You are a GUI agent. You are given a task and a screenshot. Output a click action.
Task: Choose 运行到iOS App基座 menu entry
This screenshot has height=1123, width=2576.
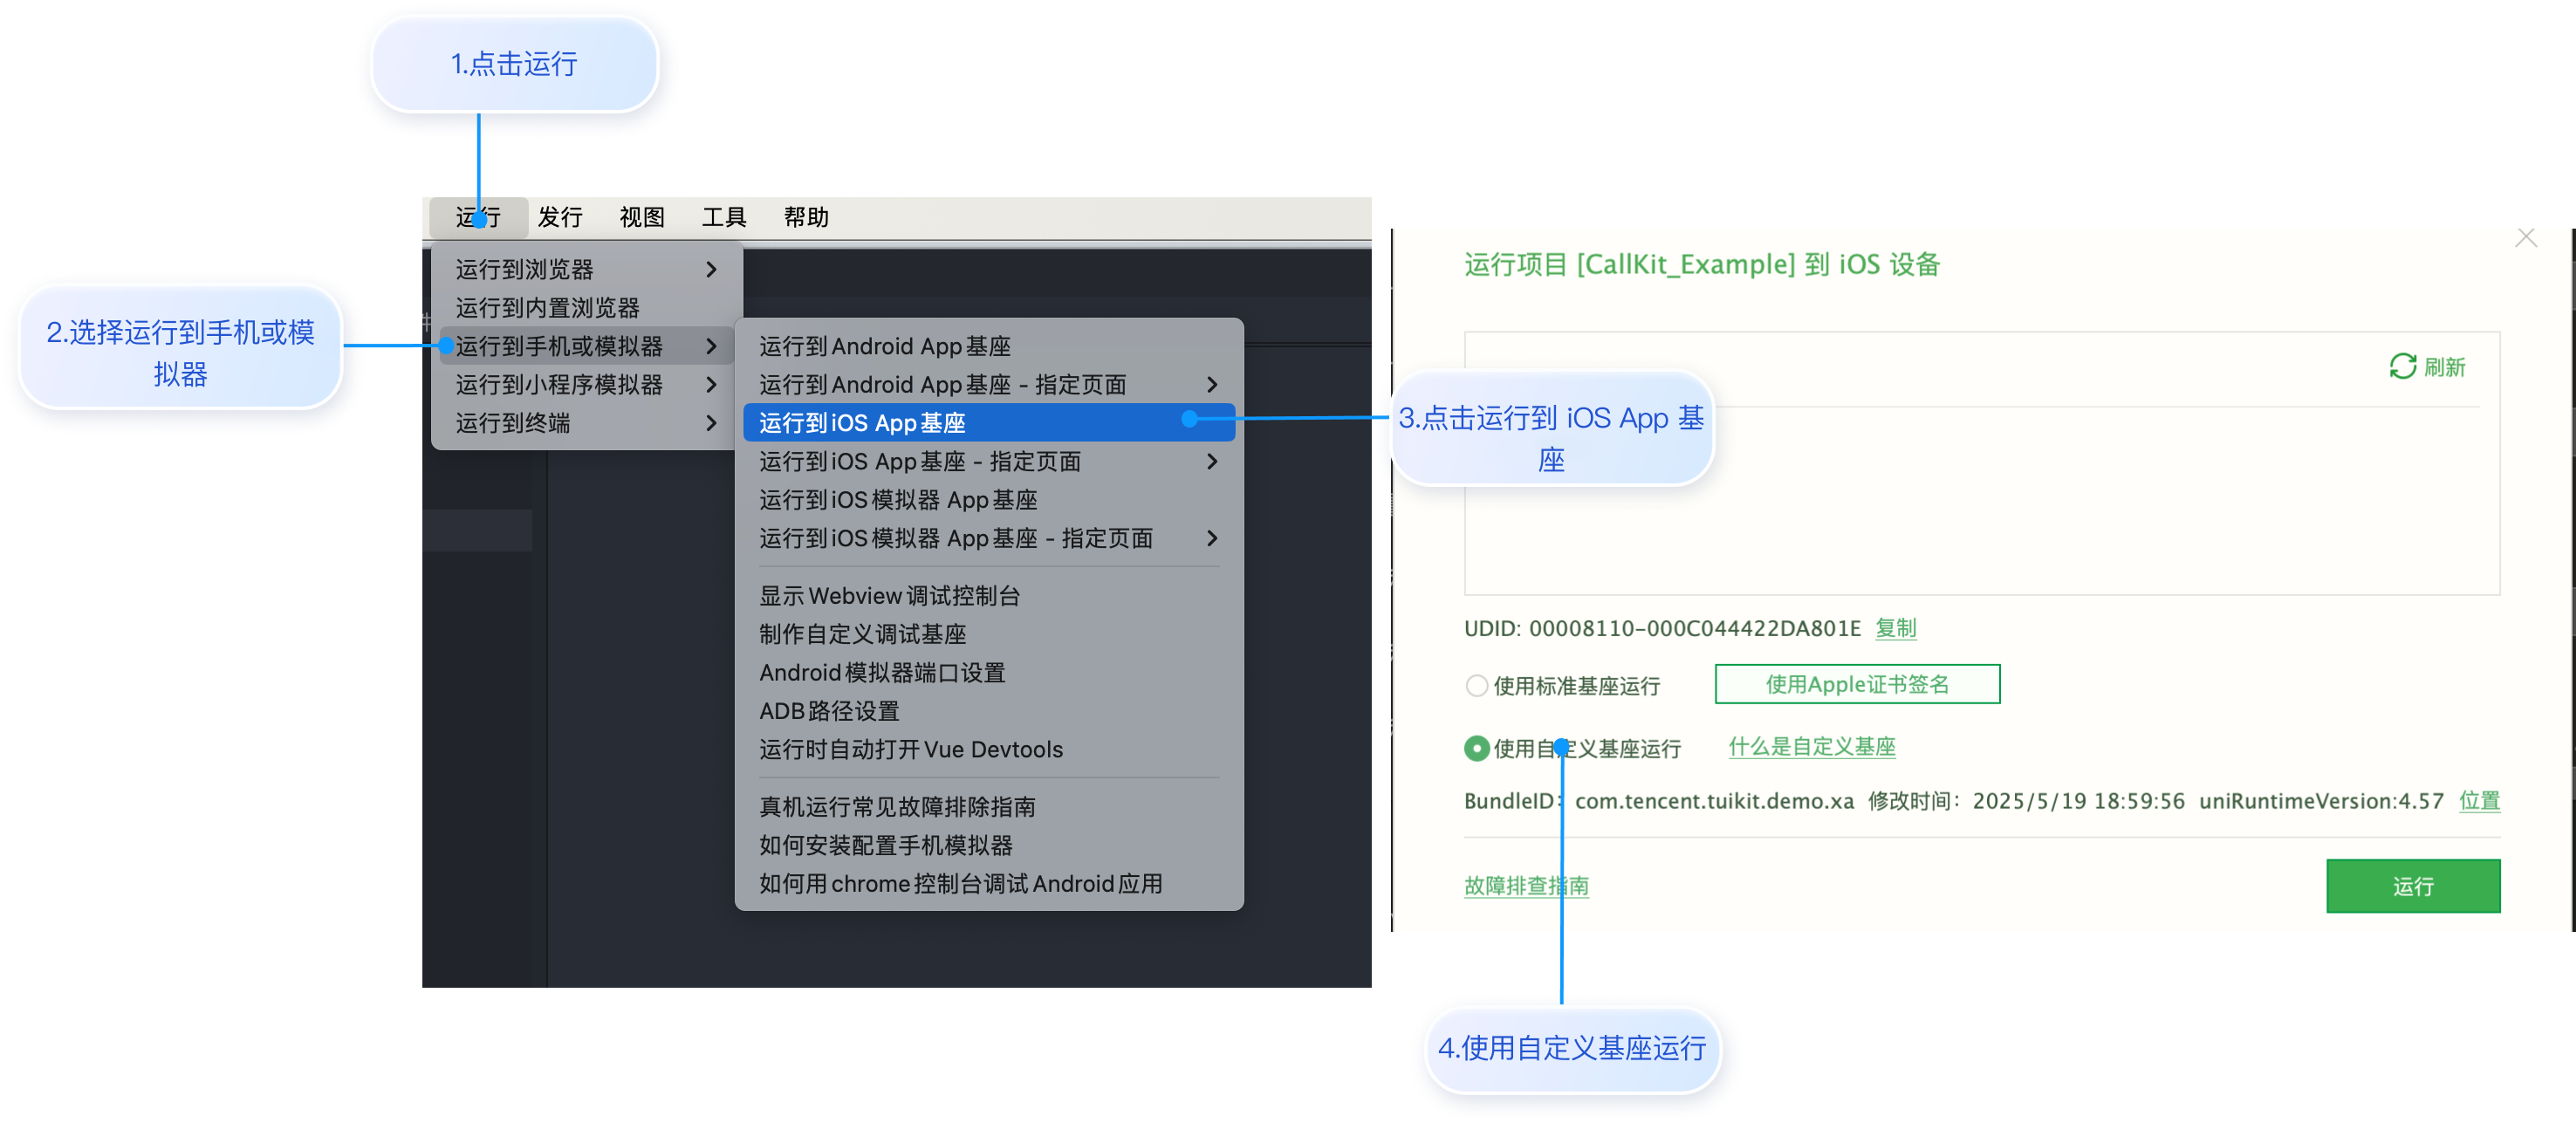[x=862, y=423]
